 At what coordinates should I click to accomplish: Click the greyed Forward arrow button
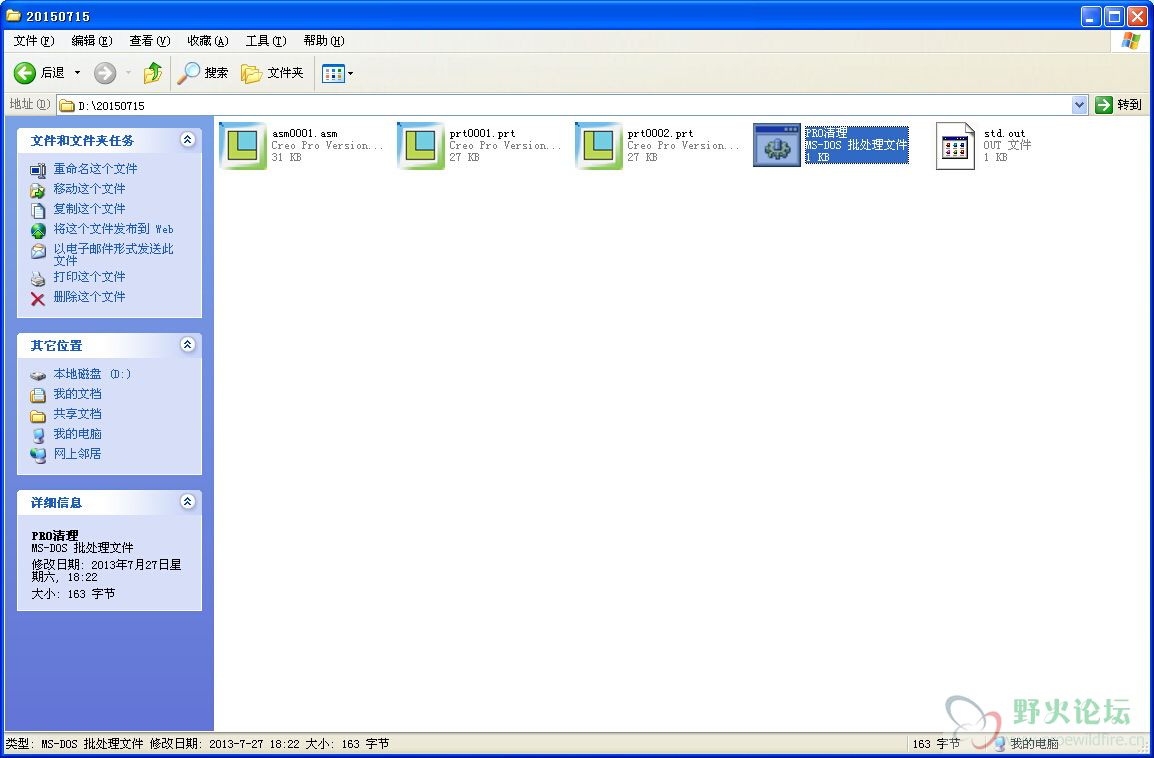pos(105,73)
